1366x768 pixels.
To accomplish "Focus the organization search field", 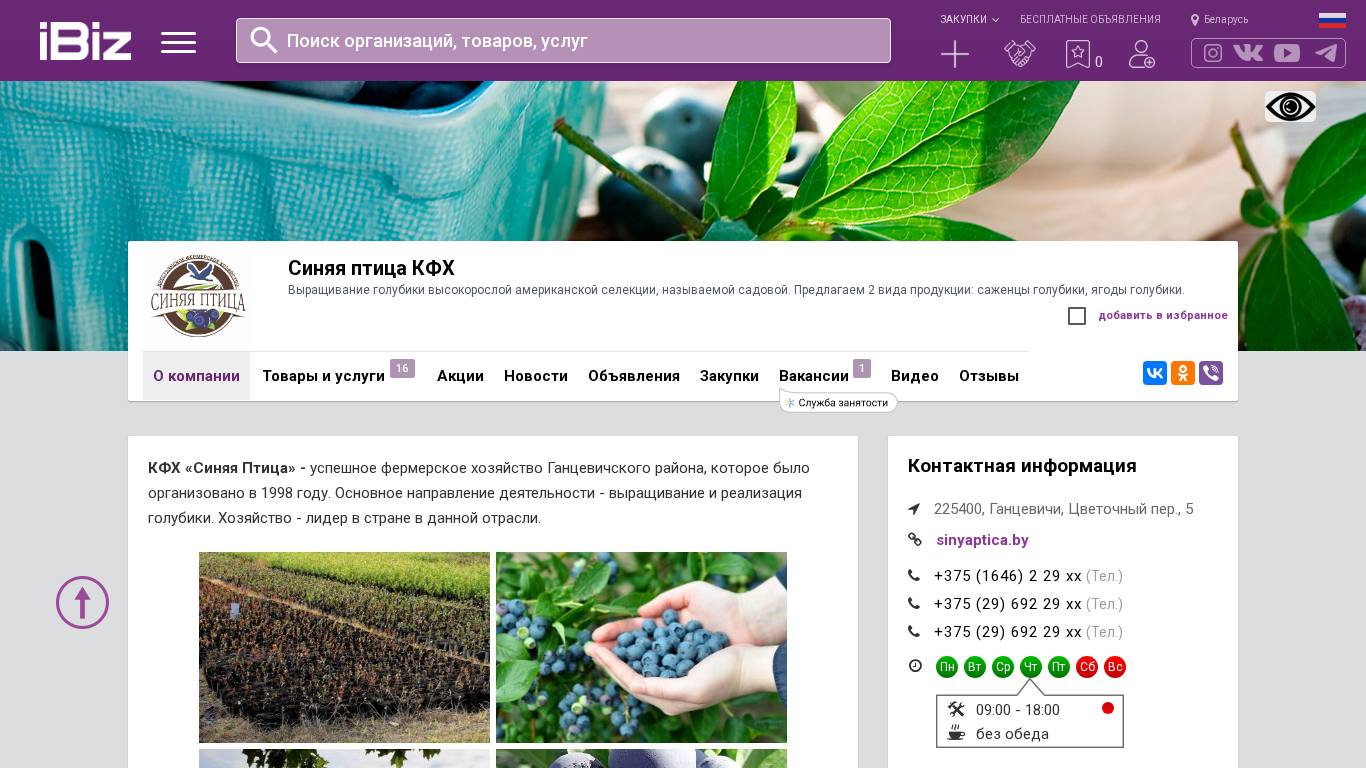I will pos(563,40).
